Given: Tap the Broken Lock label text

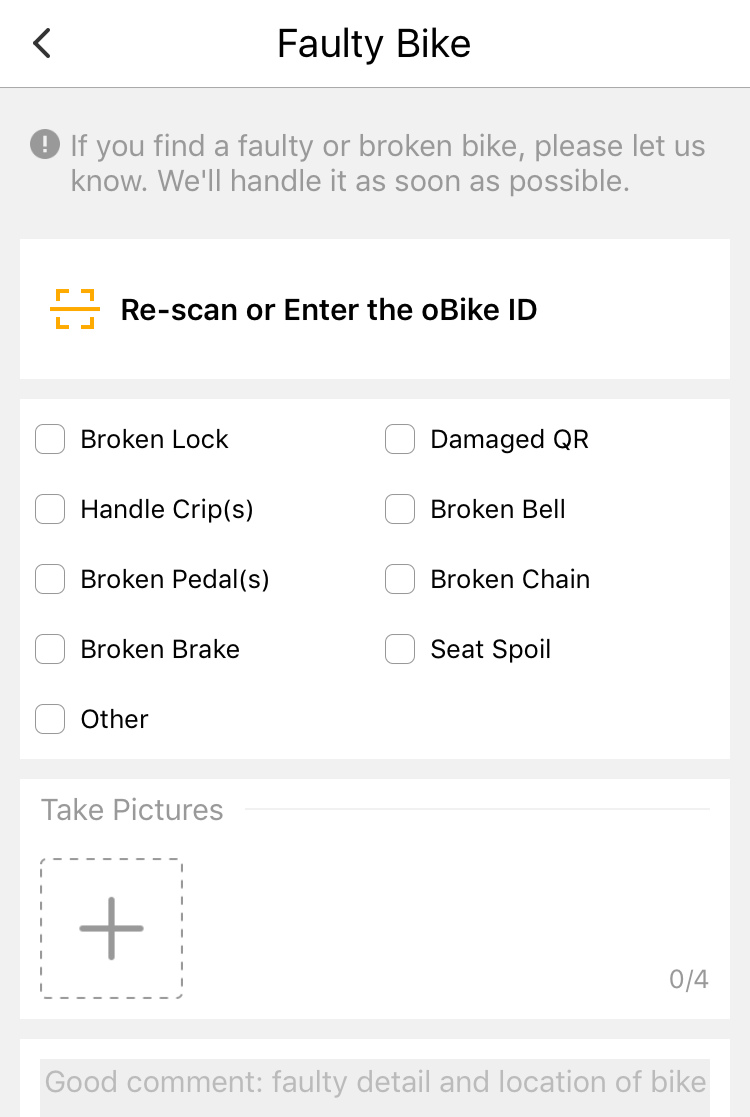Looking at the screenshot, I should (x=154, y=440).
